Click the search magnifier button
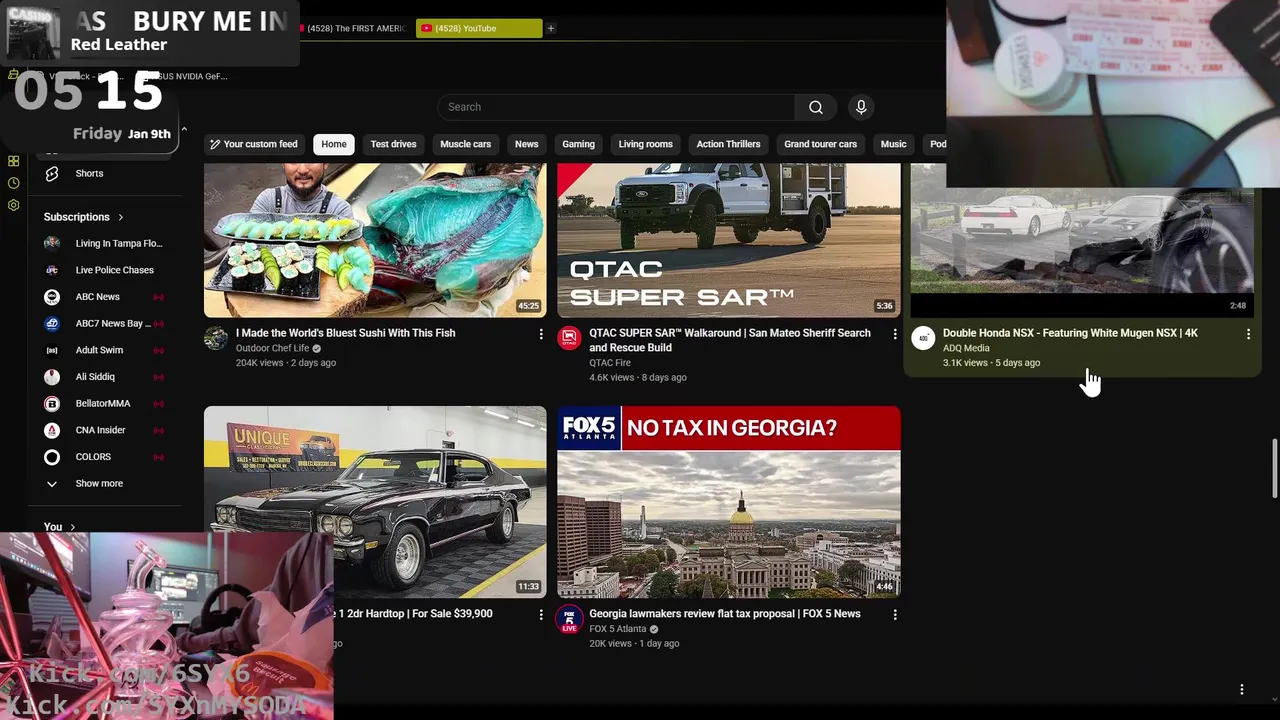 [x=816, y=107]
